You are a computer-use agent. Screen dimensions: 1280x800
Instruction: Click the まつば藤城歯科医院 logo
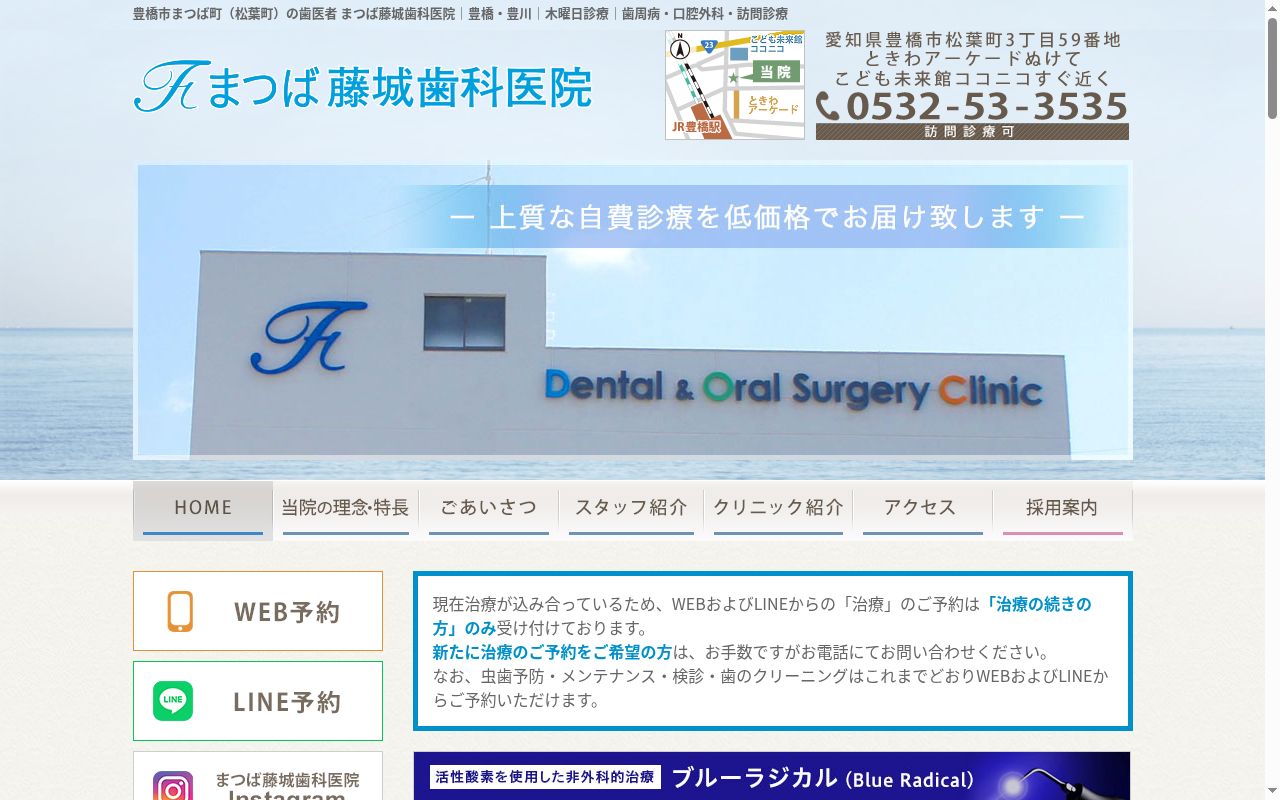tap(362, 87)
